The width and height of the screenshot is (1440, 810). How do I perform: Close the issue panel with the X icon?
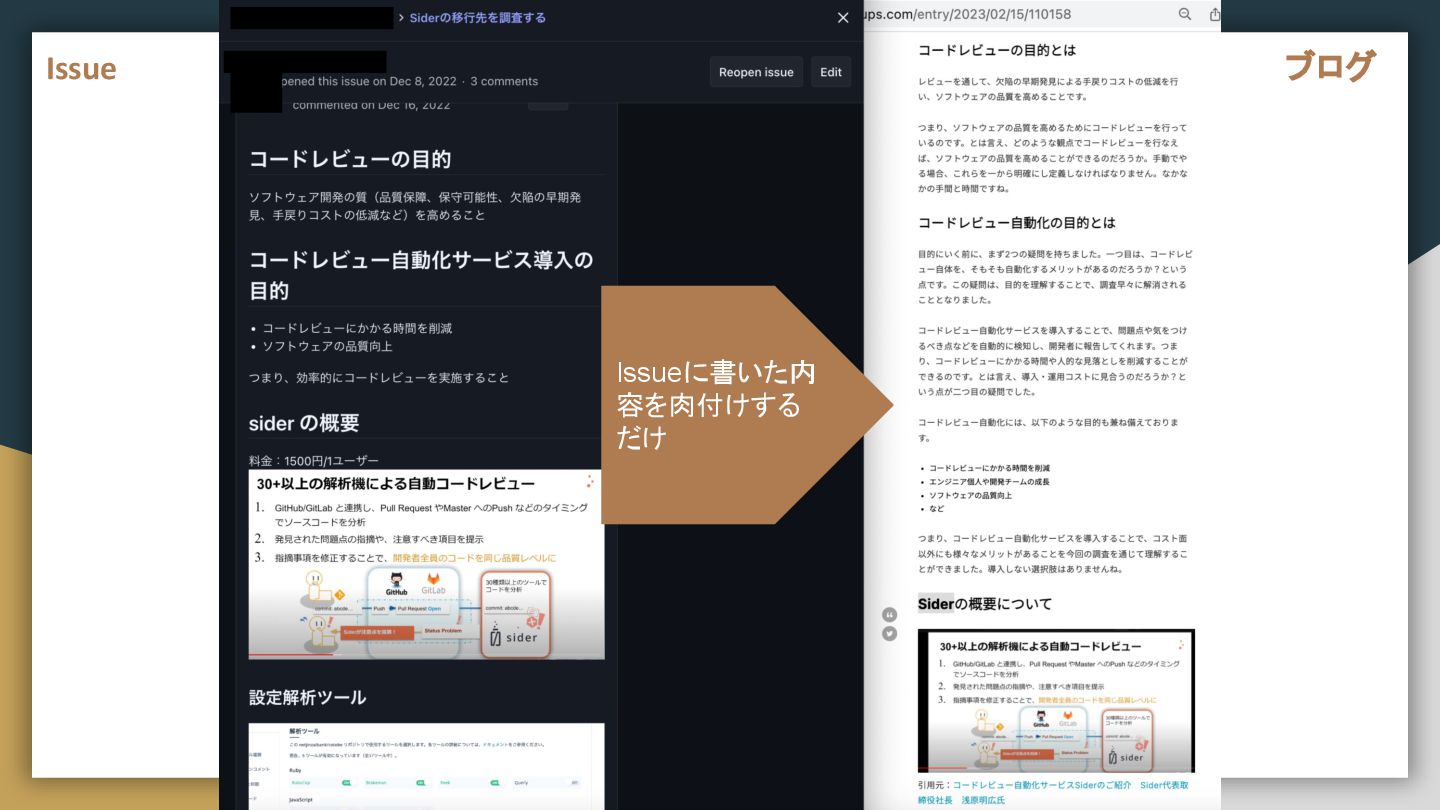[x=843, y=17]
